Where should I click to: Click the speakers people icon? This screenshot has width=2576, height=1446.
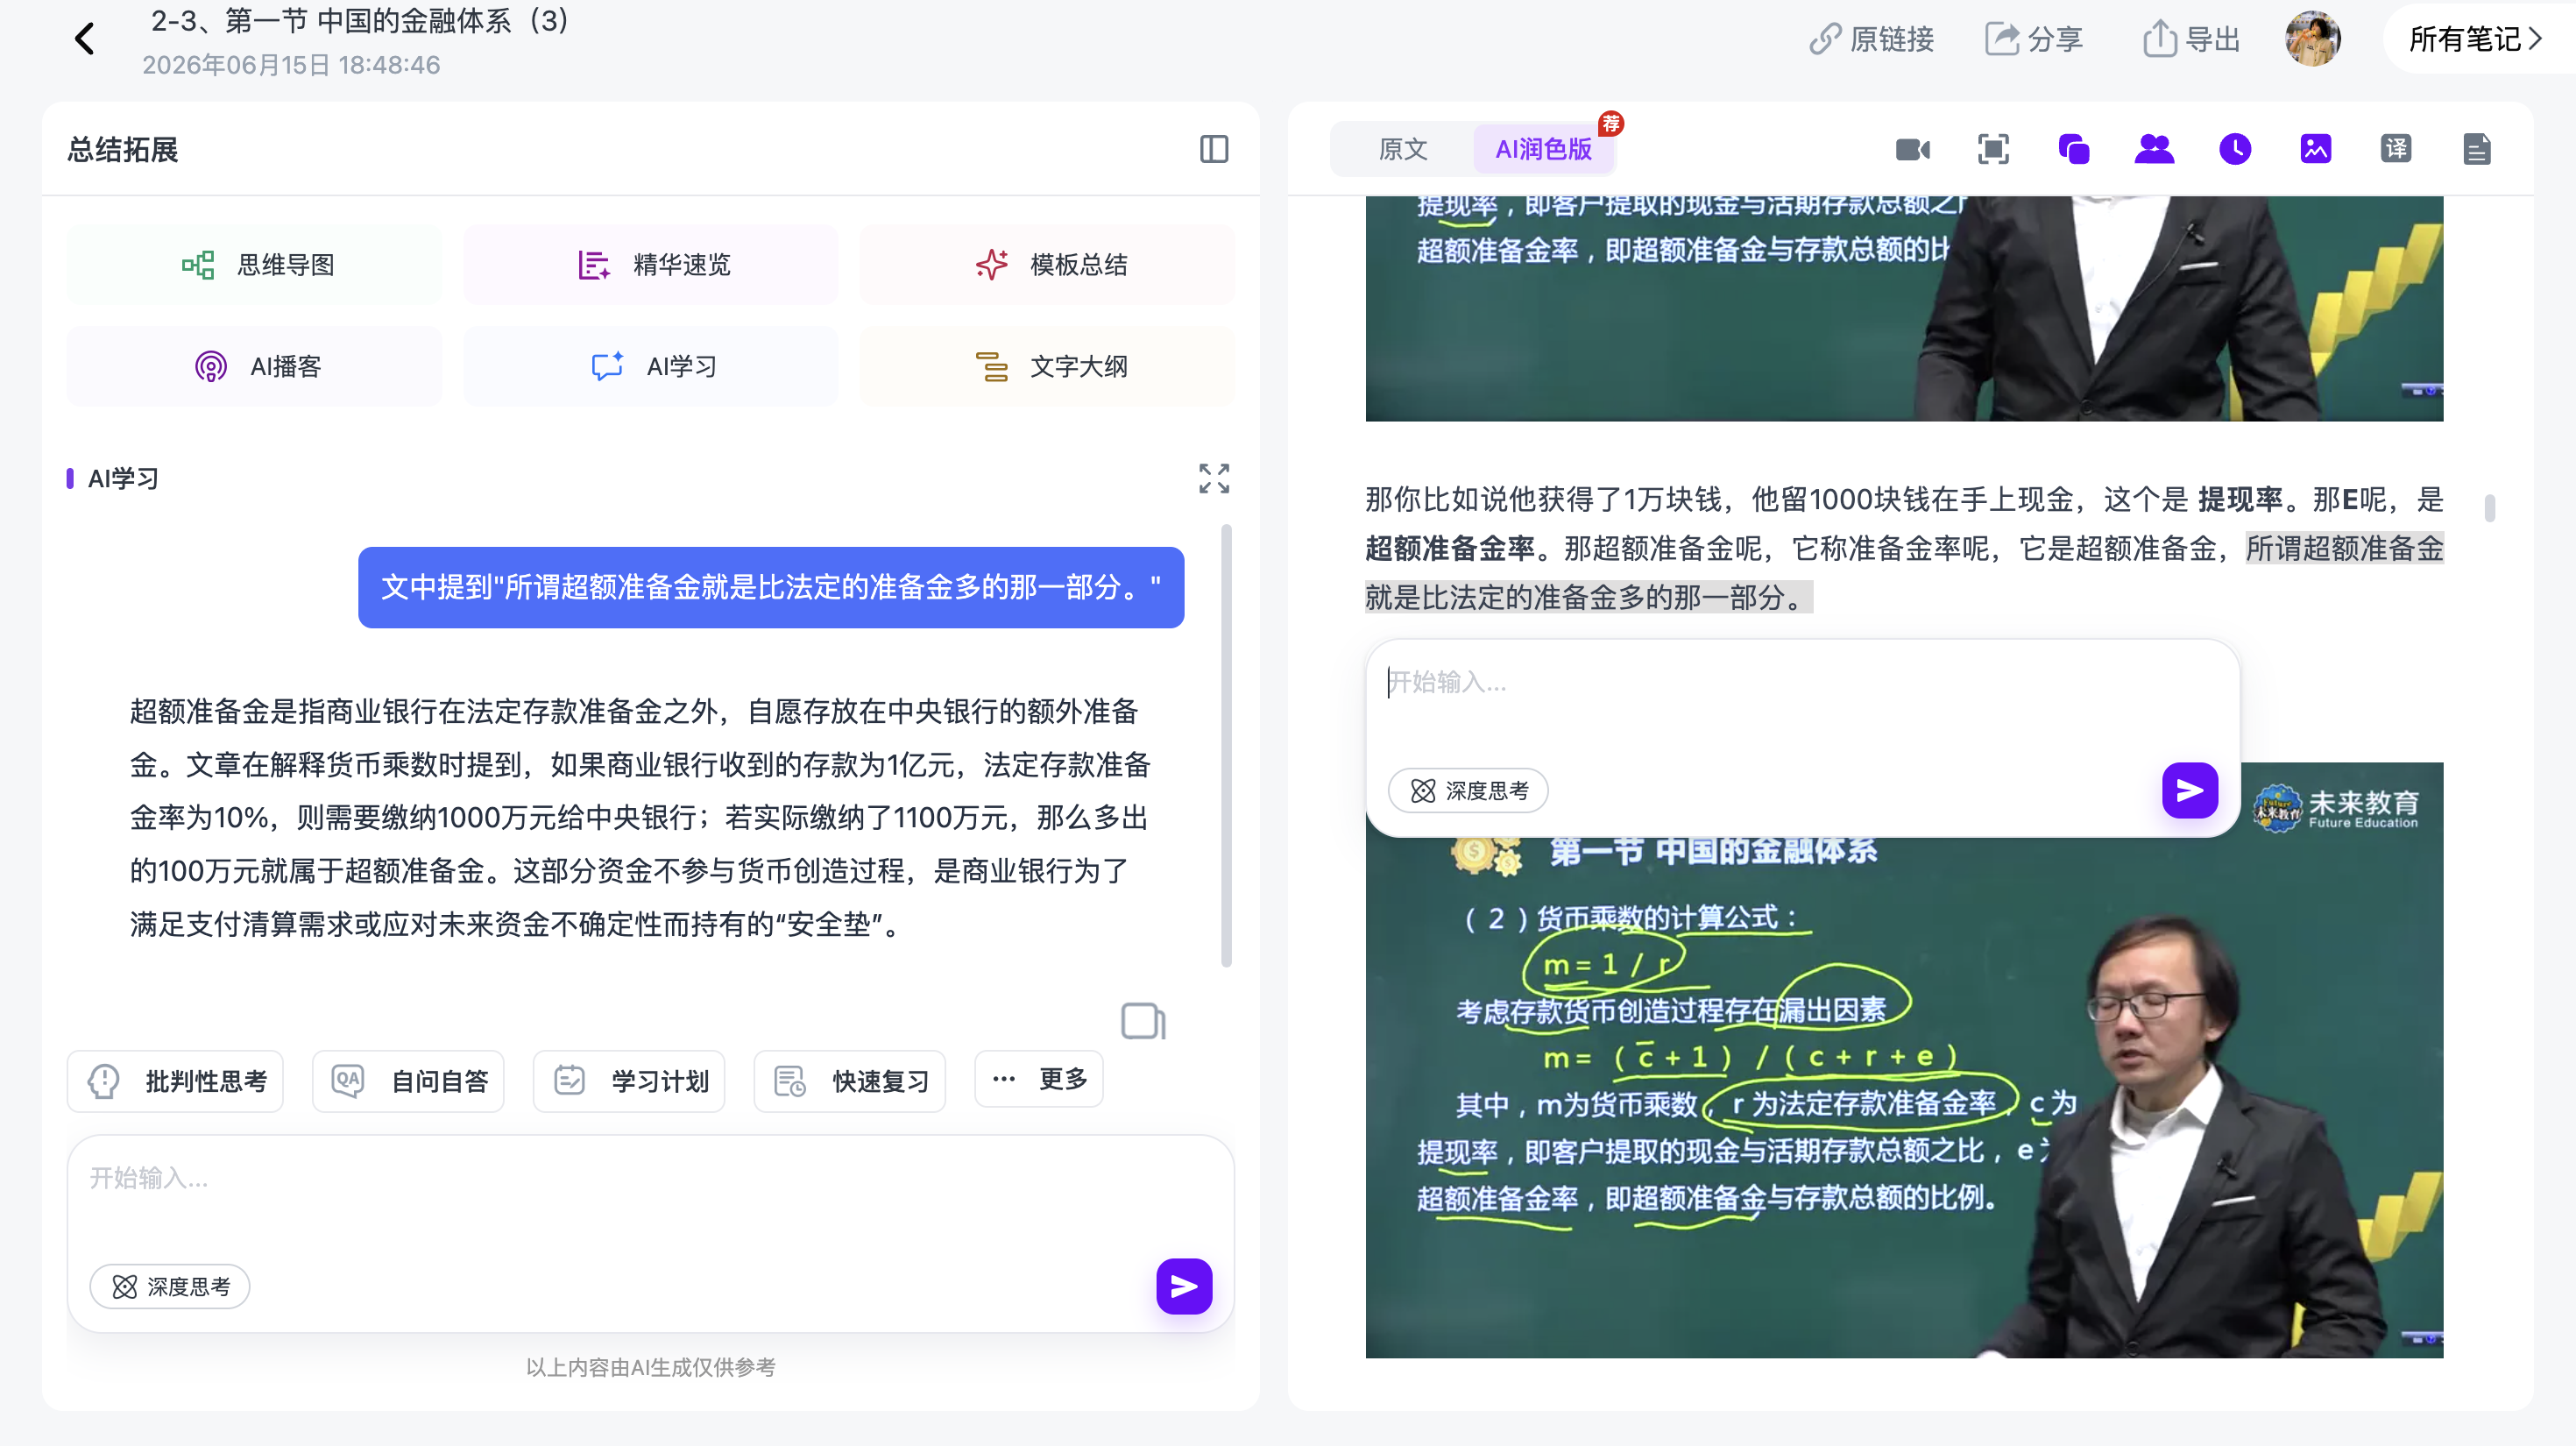2154,149
